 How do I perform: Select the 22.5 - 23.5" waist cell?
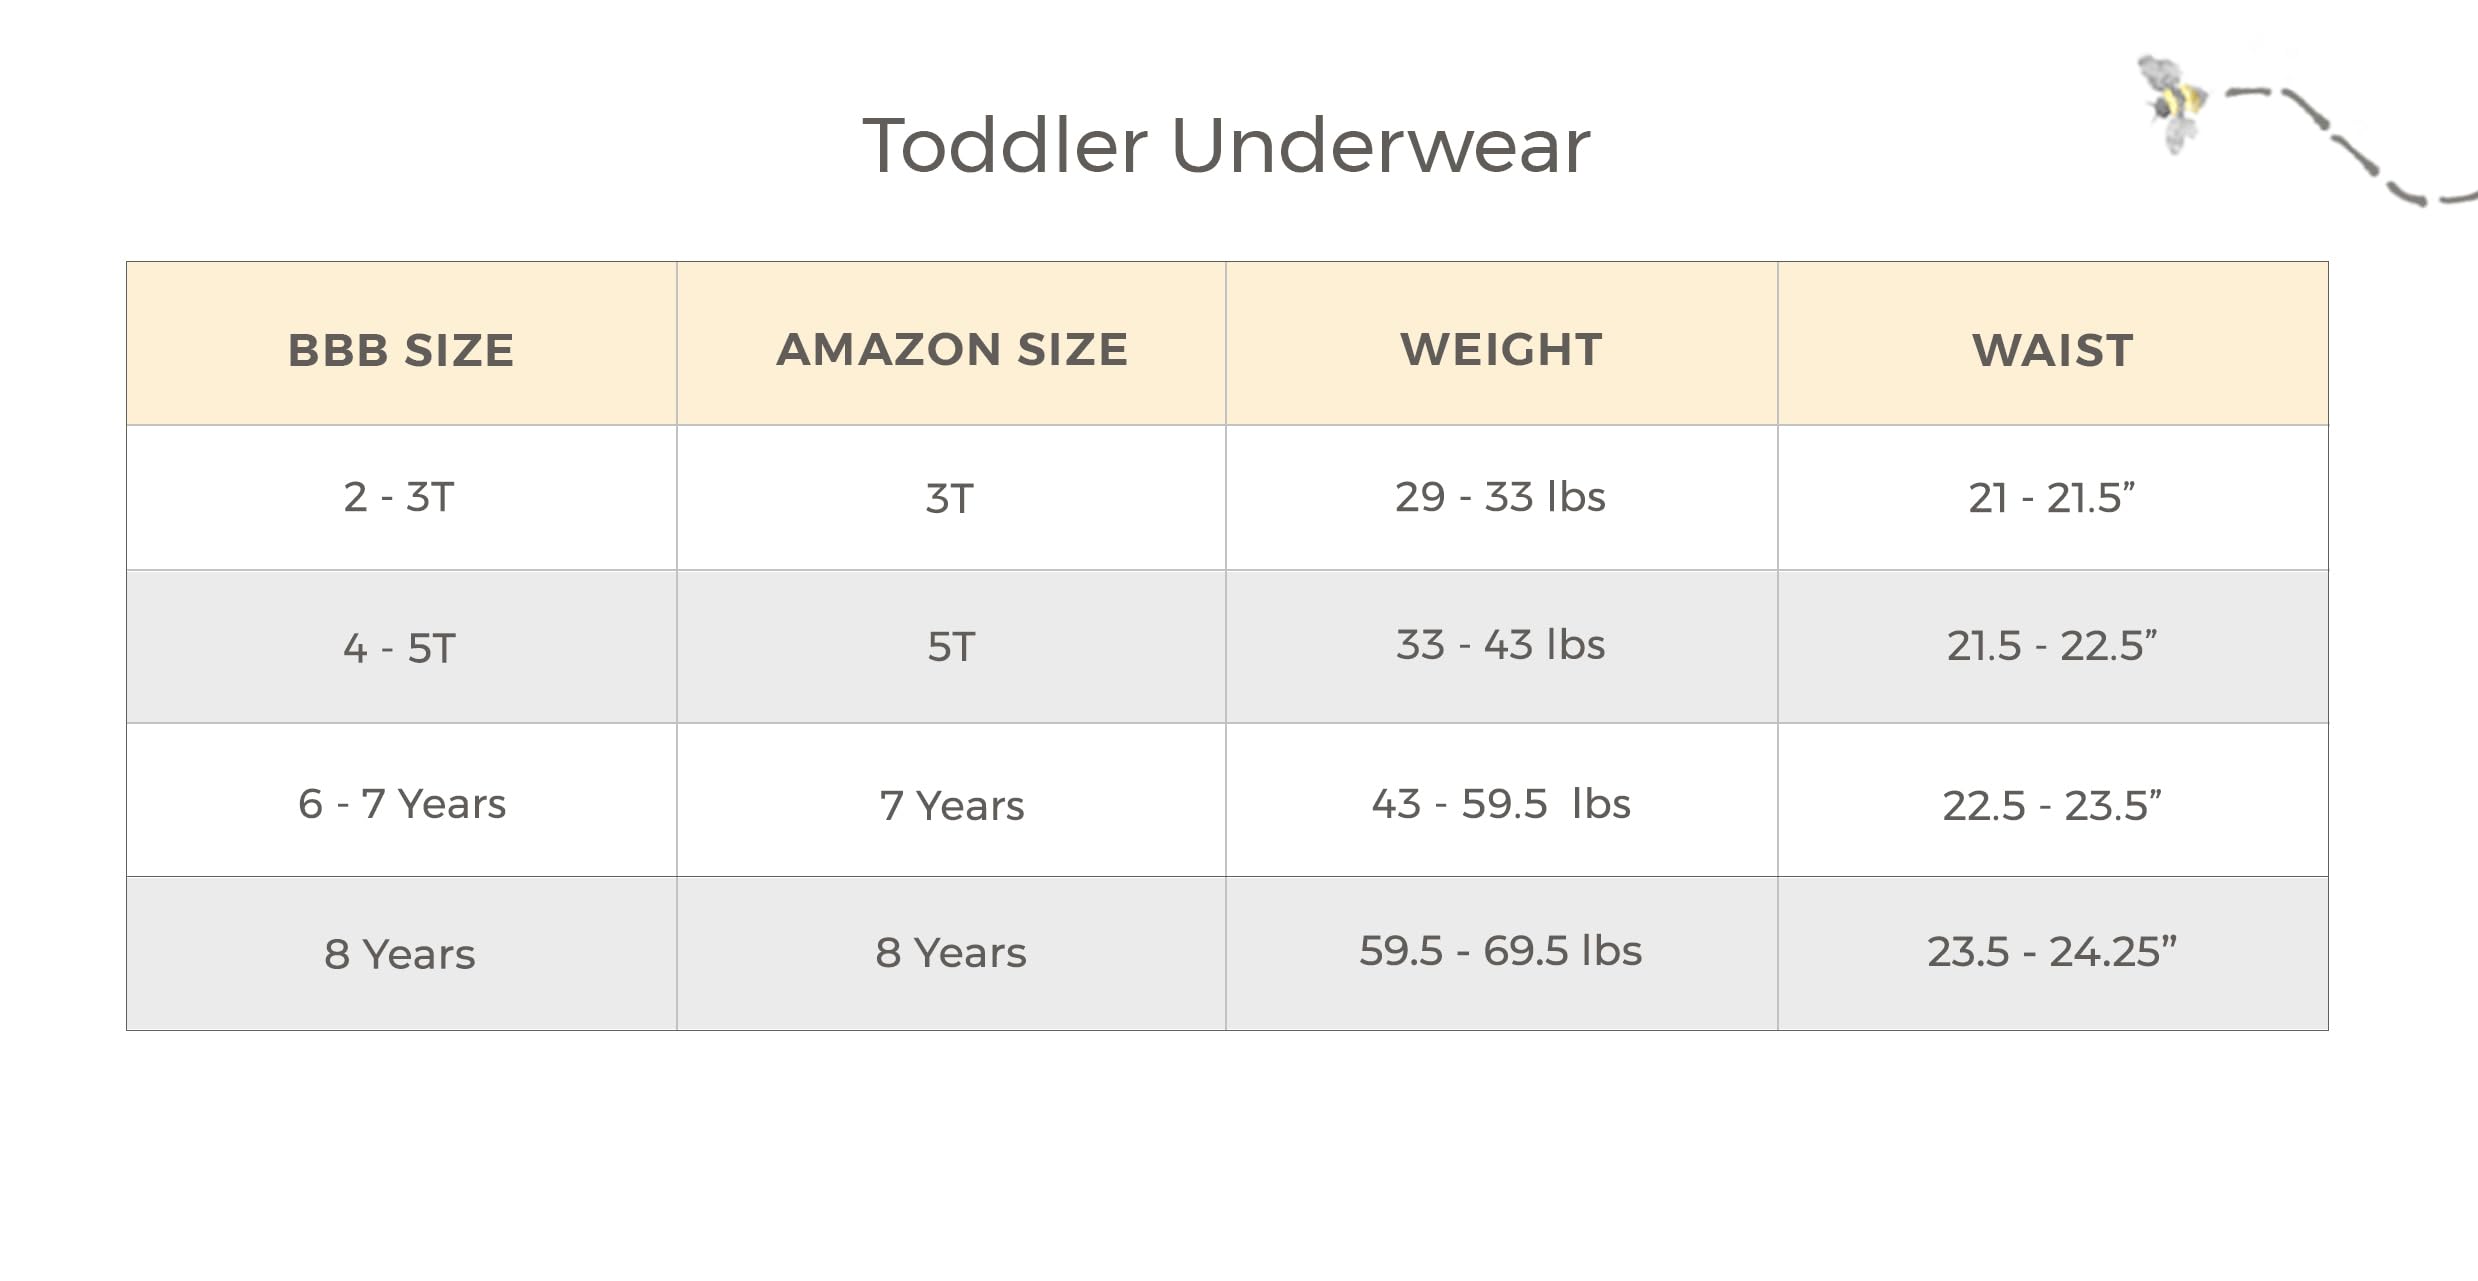click(x=2053, y=800)
